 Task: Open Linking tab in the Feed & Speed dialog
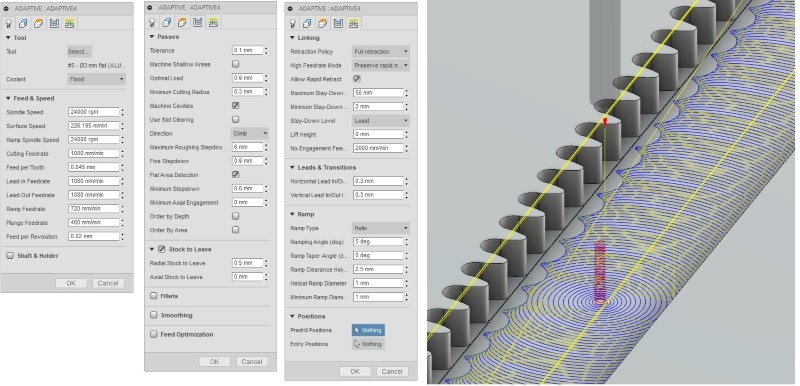coord(70,23)
